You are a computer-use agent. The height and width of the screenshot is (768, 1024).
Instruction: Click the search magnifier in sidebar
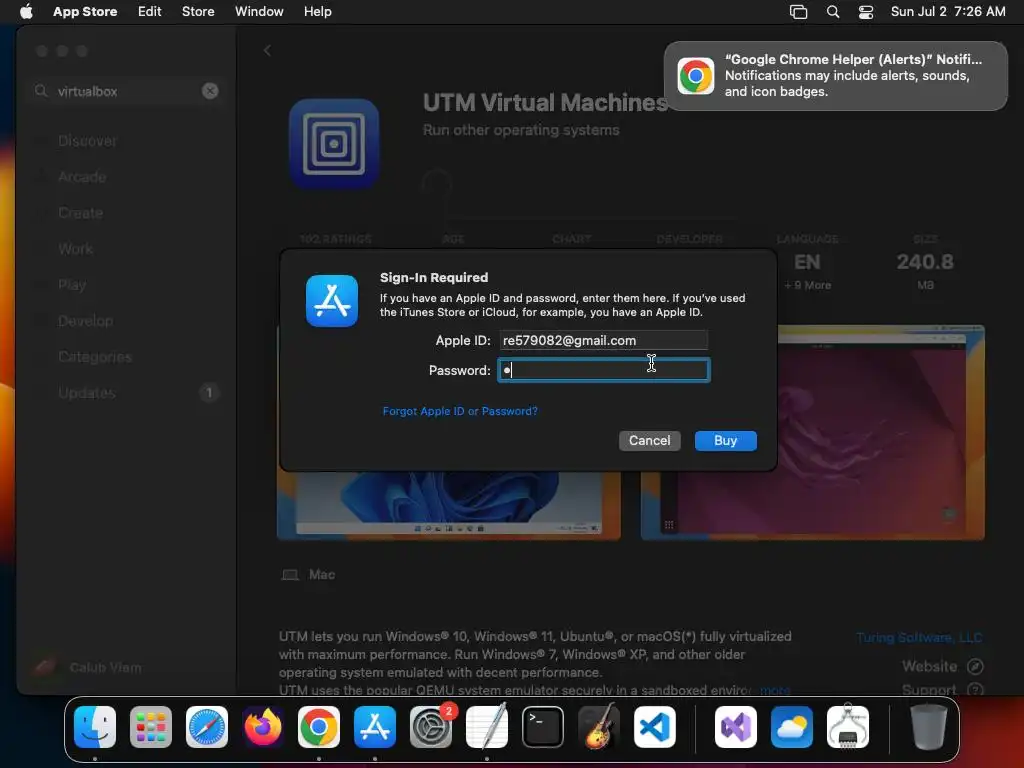pos(41,91)
